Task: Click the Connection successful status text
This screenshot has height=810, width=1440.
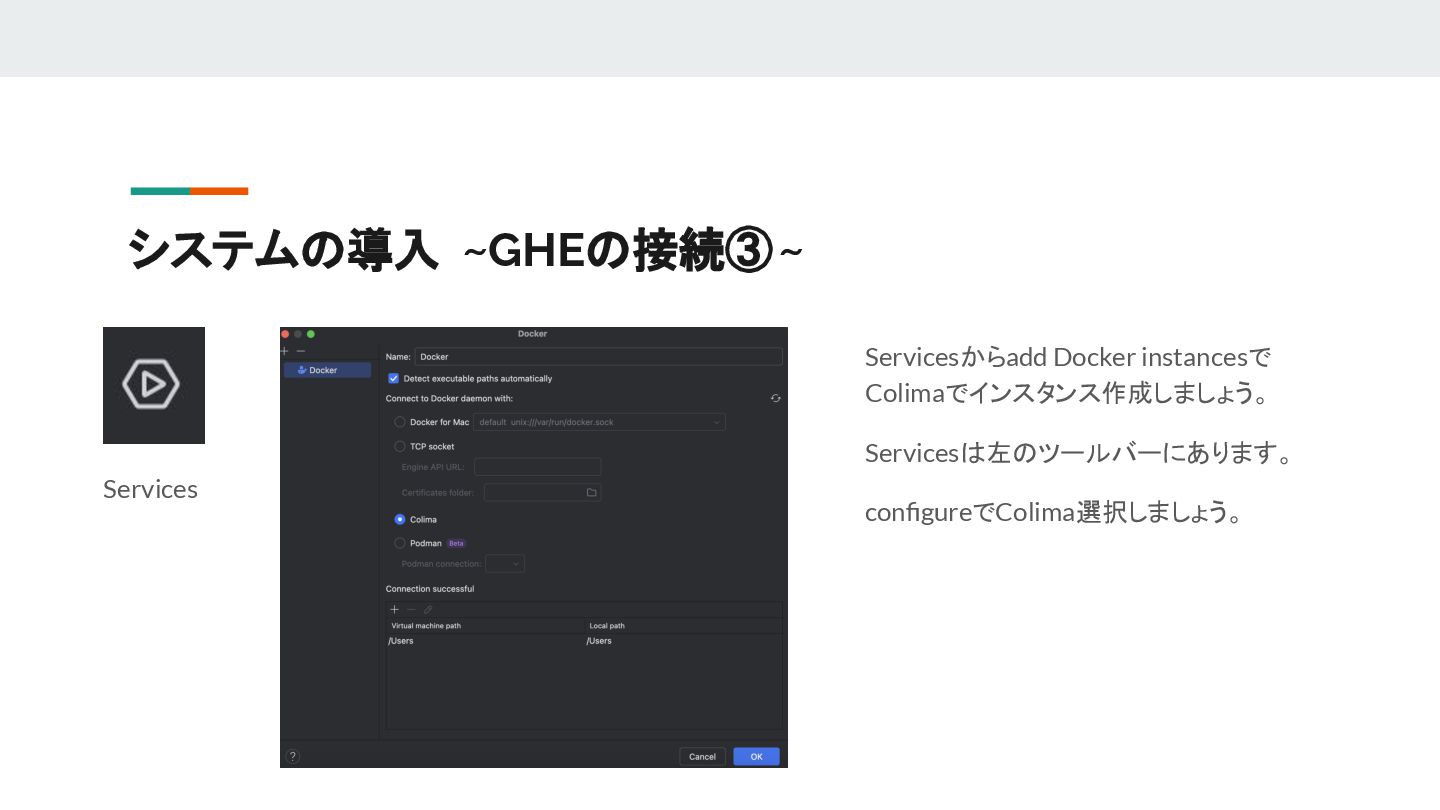Action: tap(430, 589)
